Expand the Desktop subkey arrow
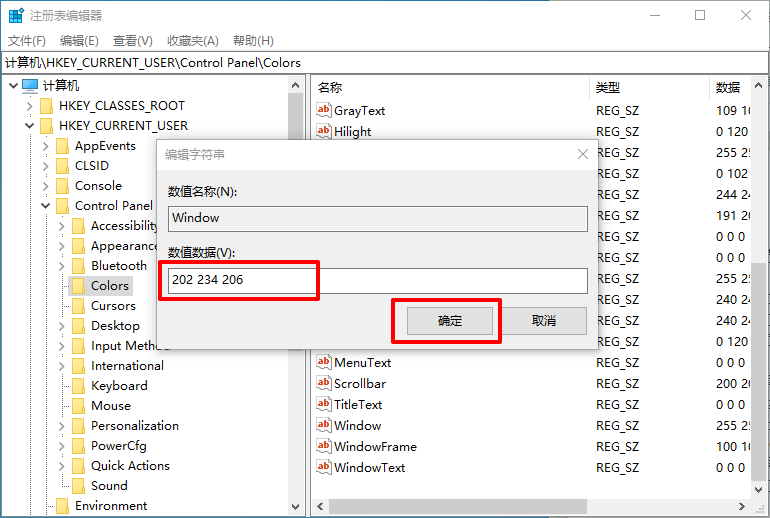770x518 pixels. tap(61, 326)
